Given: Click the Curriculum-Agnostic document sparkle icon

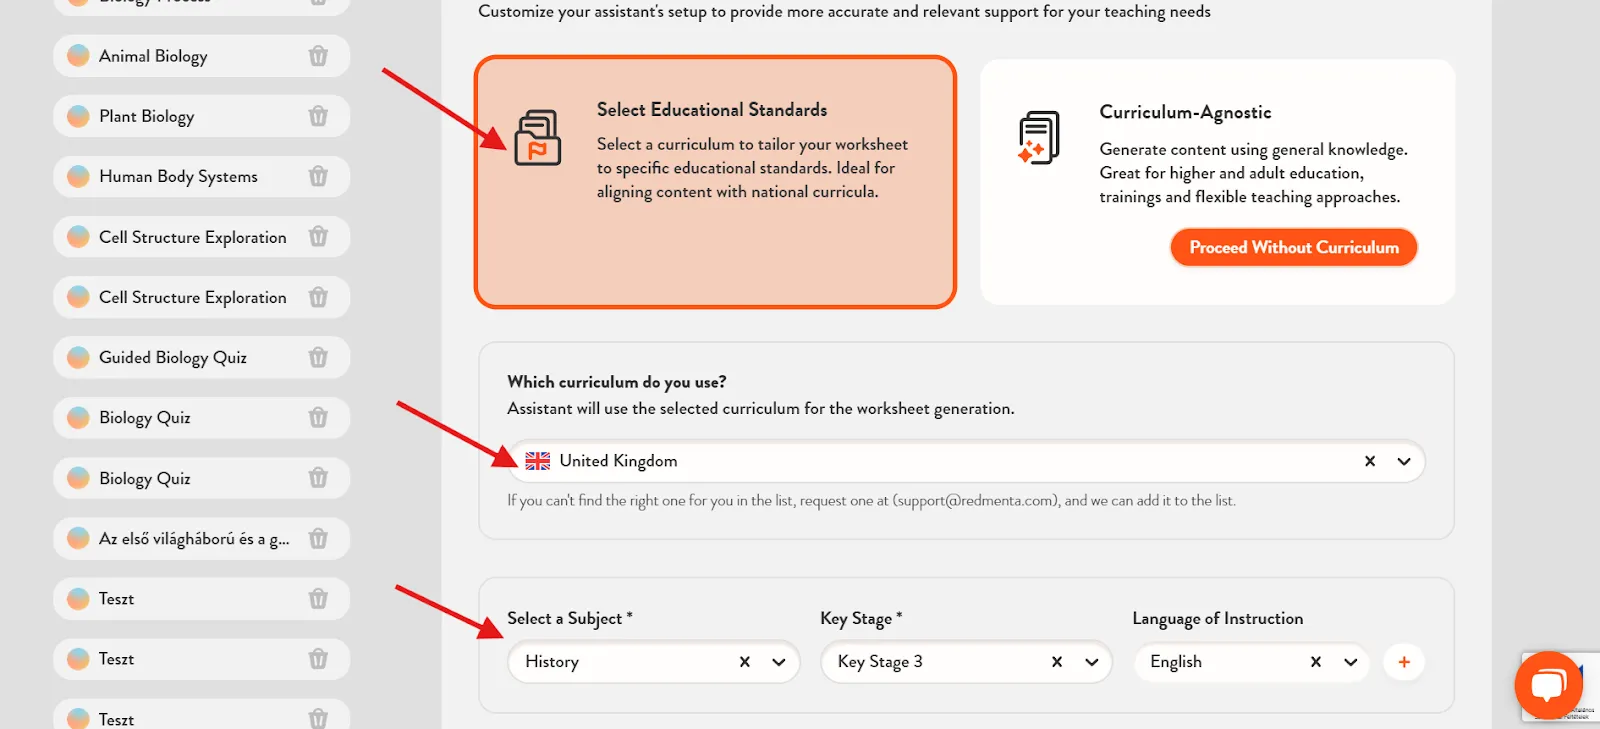Looking at the screenshot, I should click(1038, 138).
